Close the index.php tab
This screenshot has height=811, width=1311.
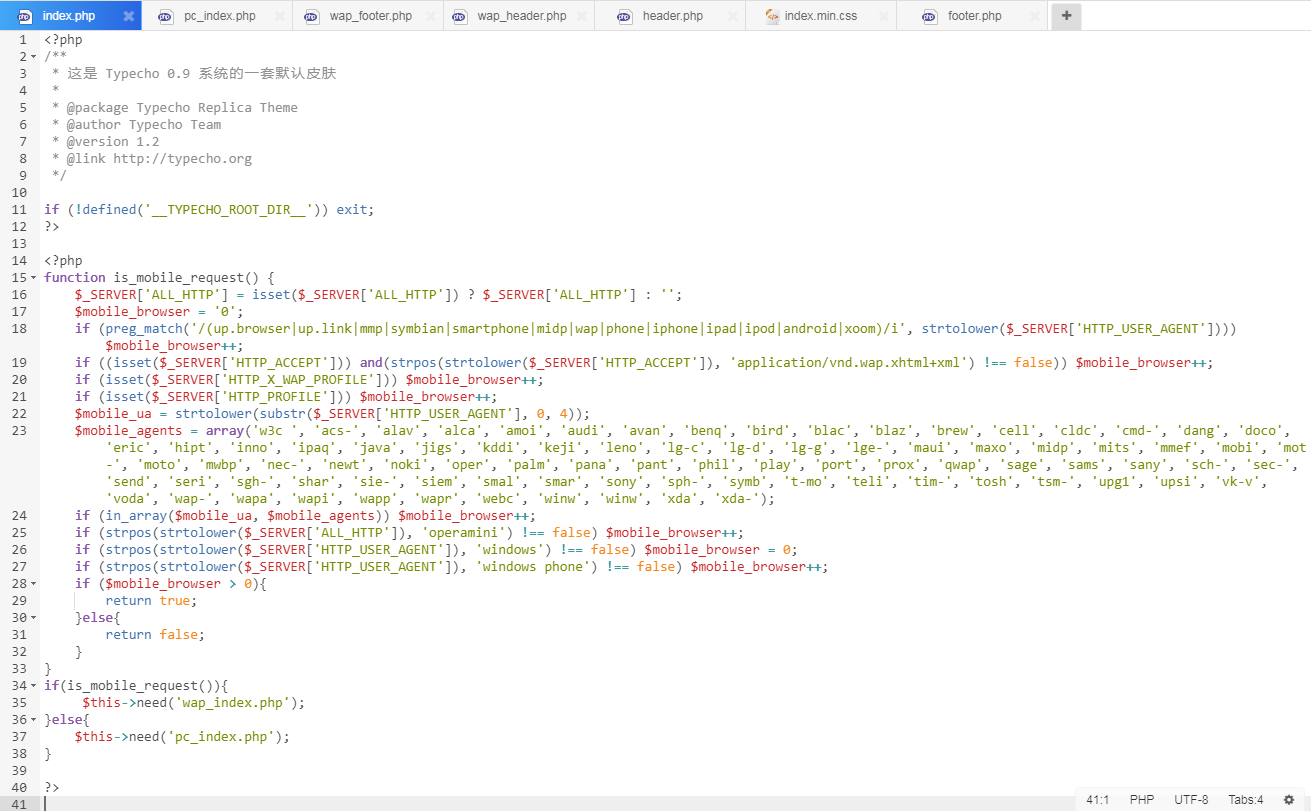128,16
